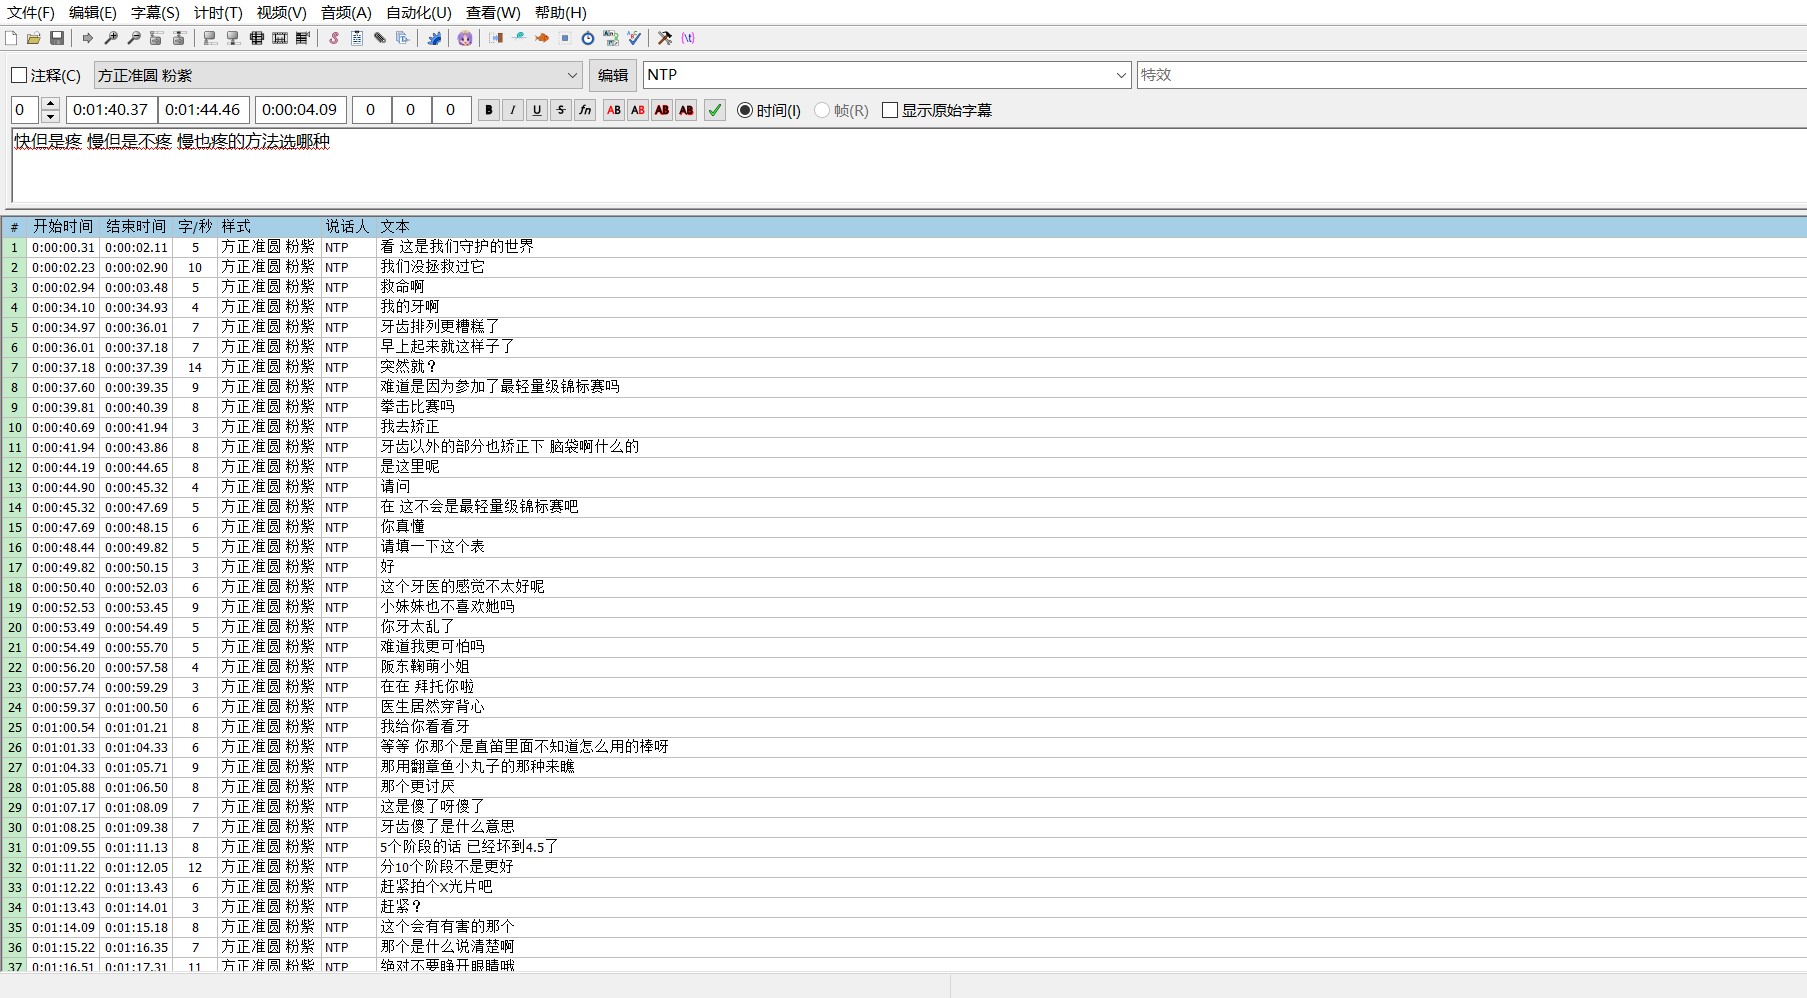Increase the layer number spinner
The image size is (1807, 998).
pos(50,104)
